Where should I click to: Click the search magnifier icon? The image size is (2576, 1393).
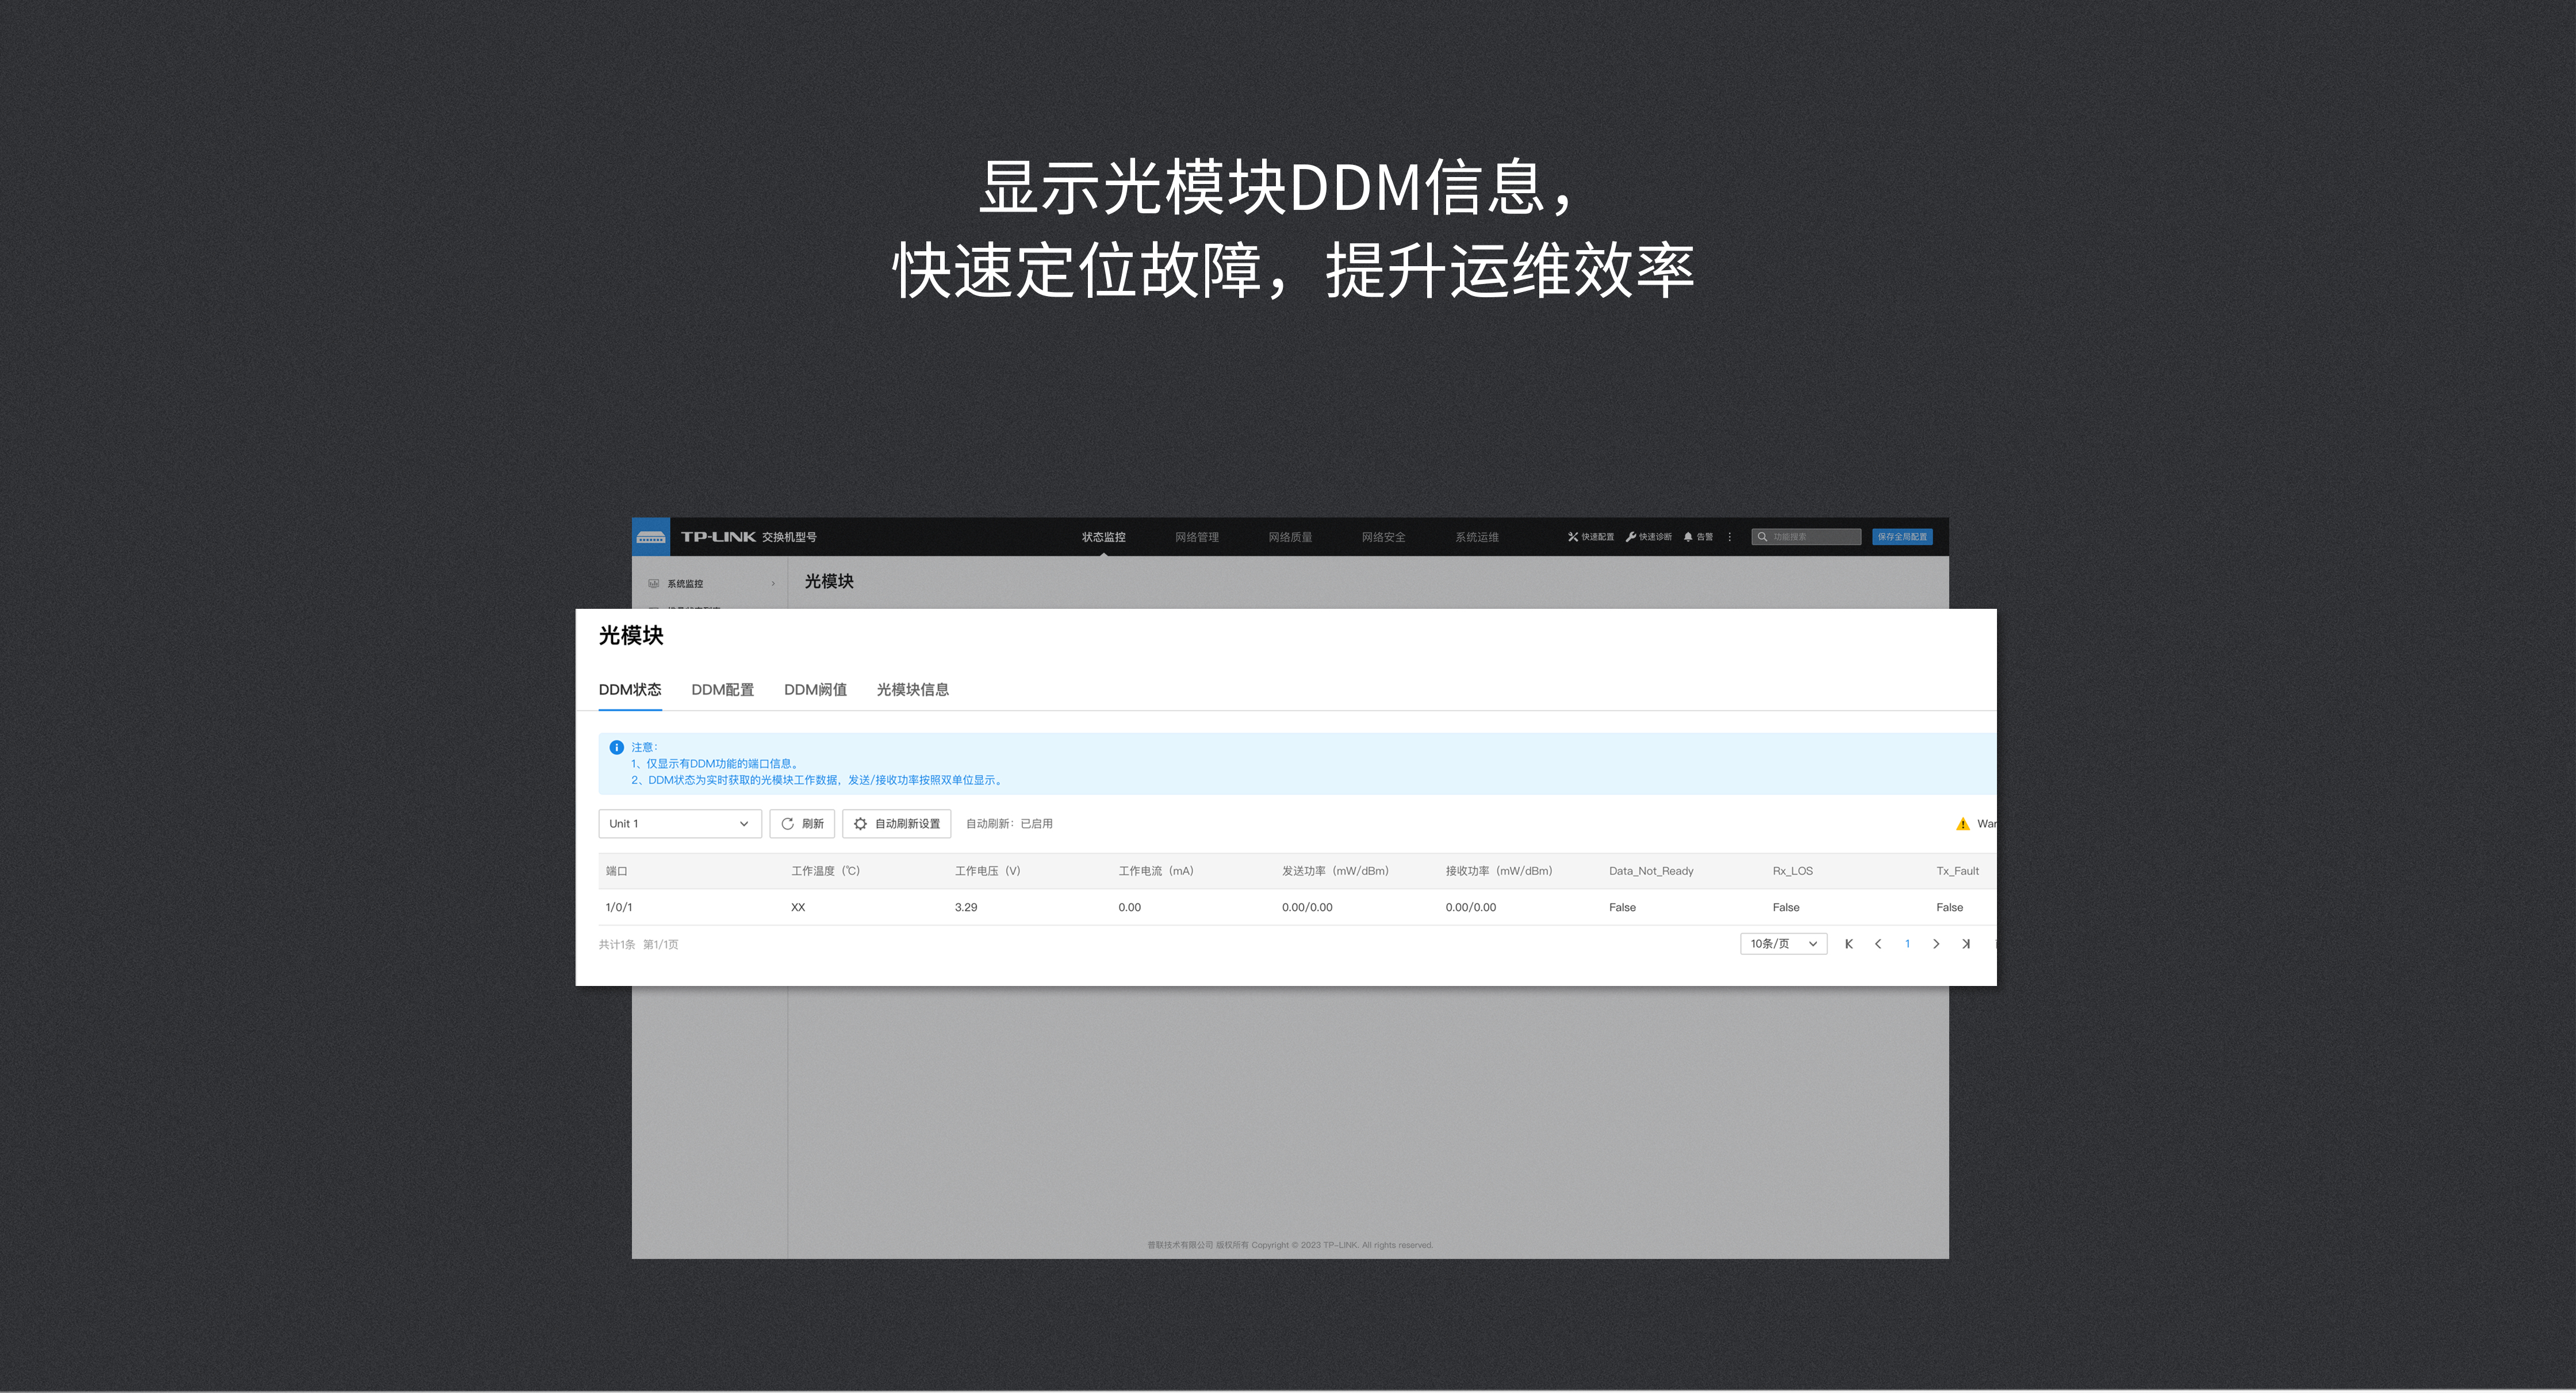tap(1762, 537)
